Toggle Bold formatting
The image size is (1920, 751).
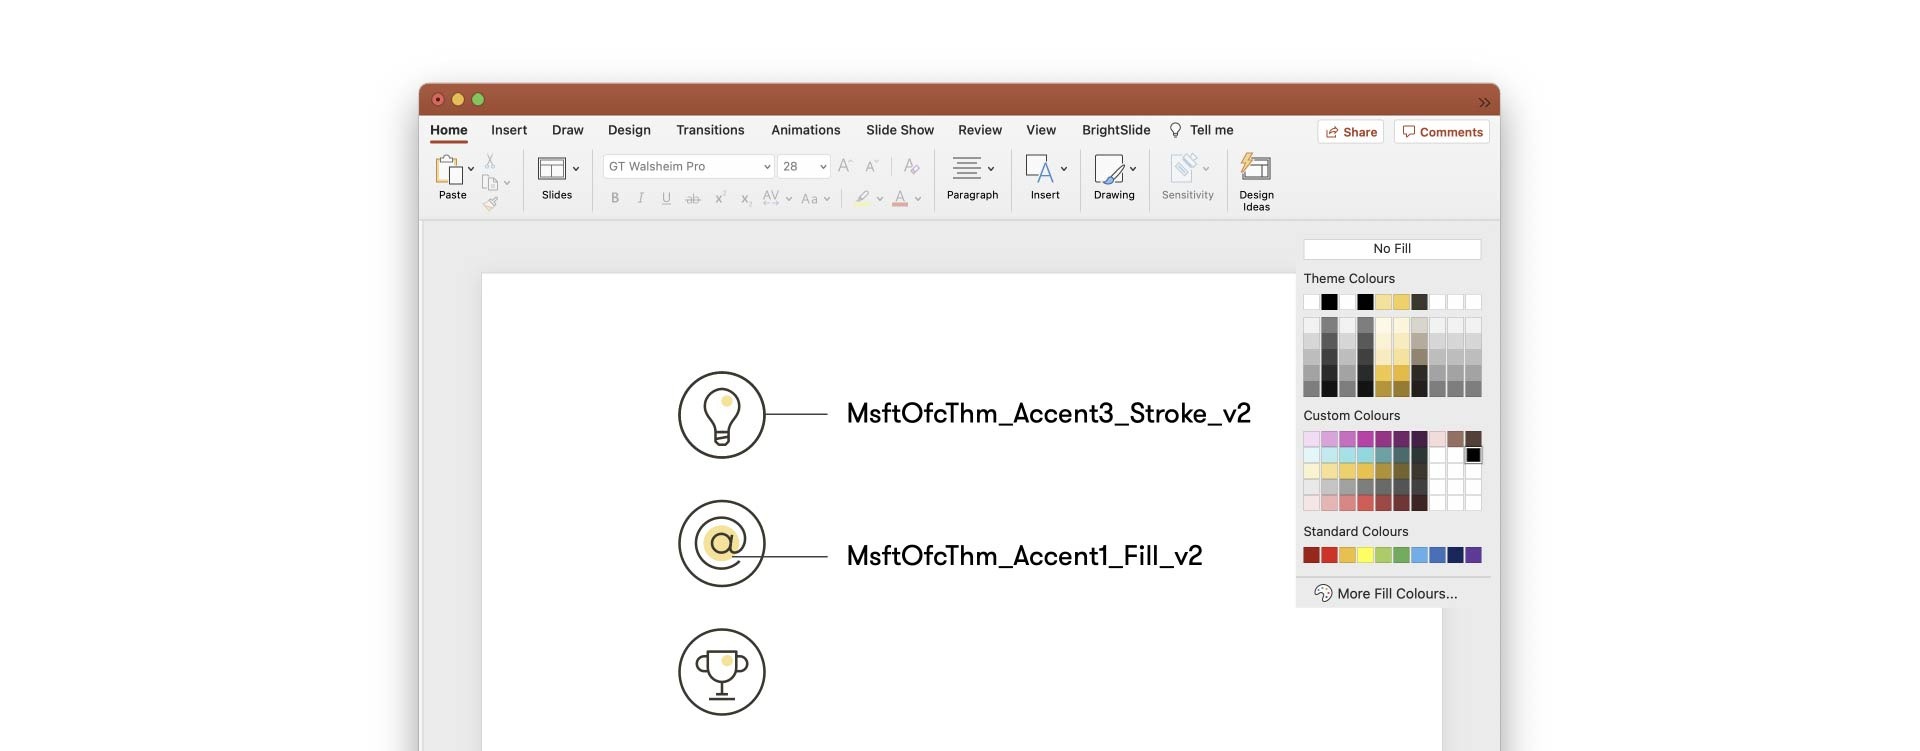(x=615, y=199)
